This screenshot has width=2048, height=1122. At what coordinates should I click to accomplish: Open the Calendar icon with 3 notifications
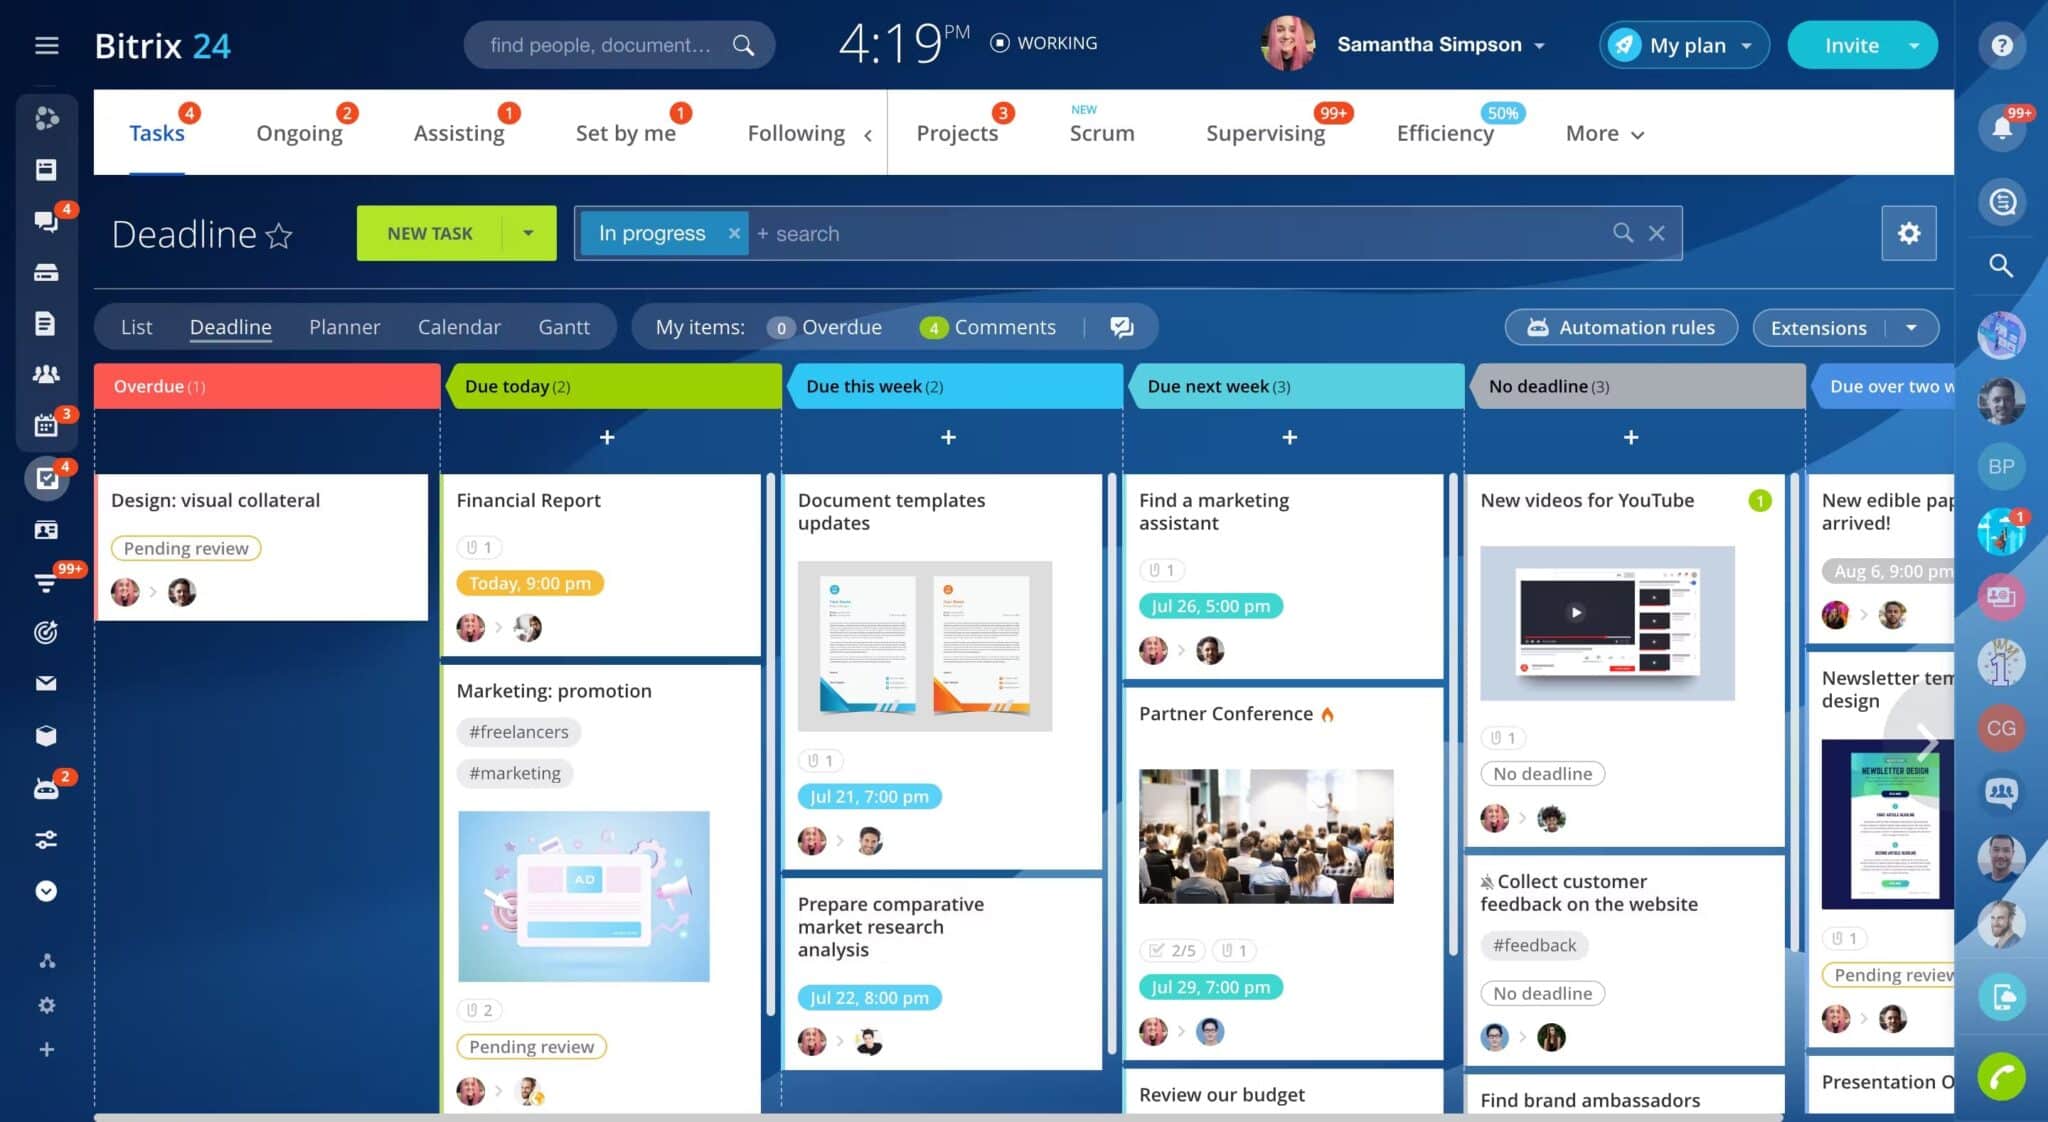[47, 425]
